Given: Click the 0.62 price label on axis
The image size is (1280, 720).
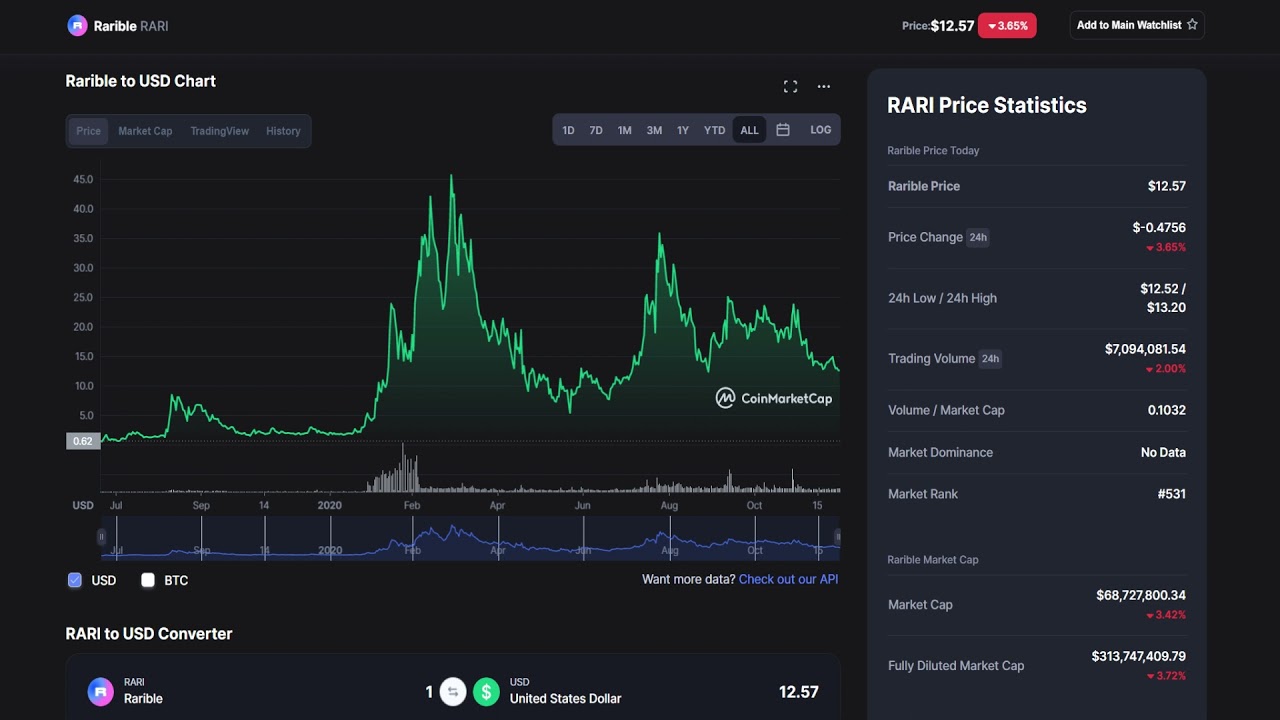Looking at the screenshot, I should coord(83,441).
